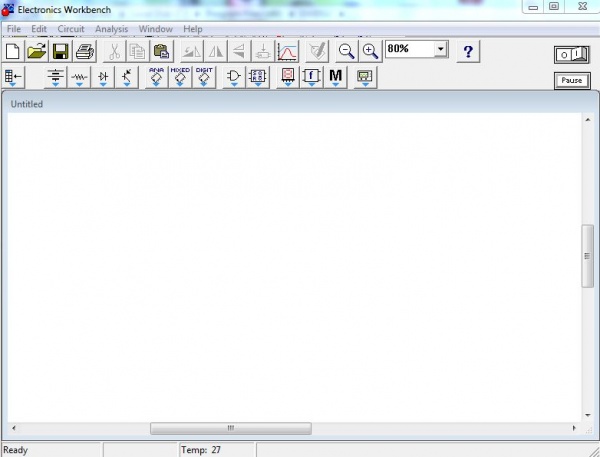Screen dimensions: 600x457
Task: Click the Create Subcircuit icon
Action: click(x=263, y=51)
